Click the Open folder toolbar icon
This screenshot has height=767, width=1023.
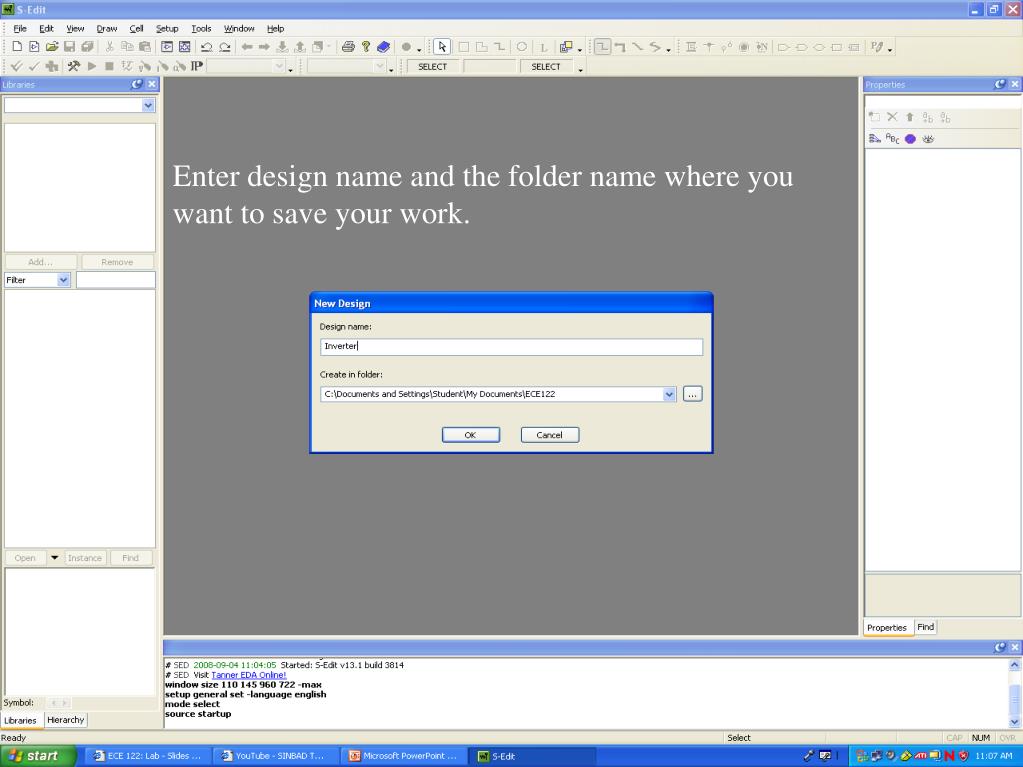click(x=52, y=47)
